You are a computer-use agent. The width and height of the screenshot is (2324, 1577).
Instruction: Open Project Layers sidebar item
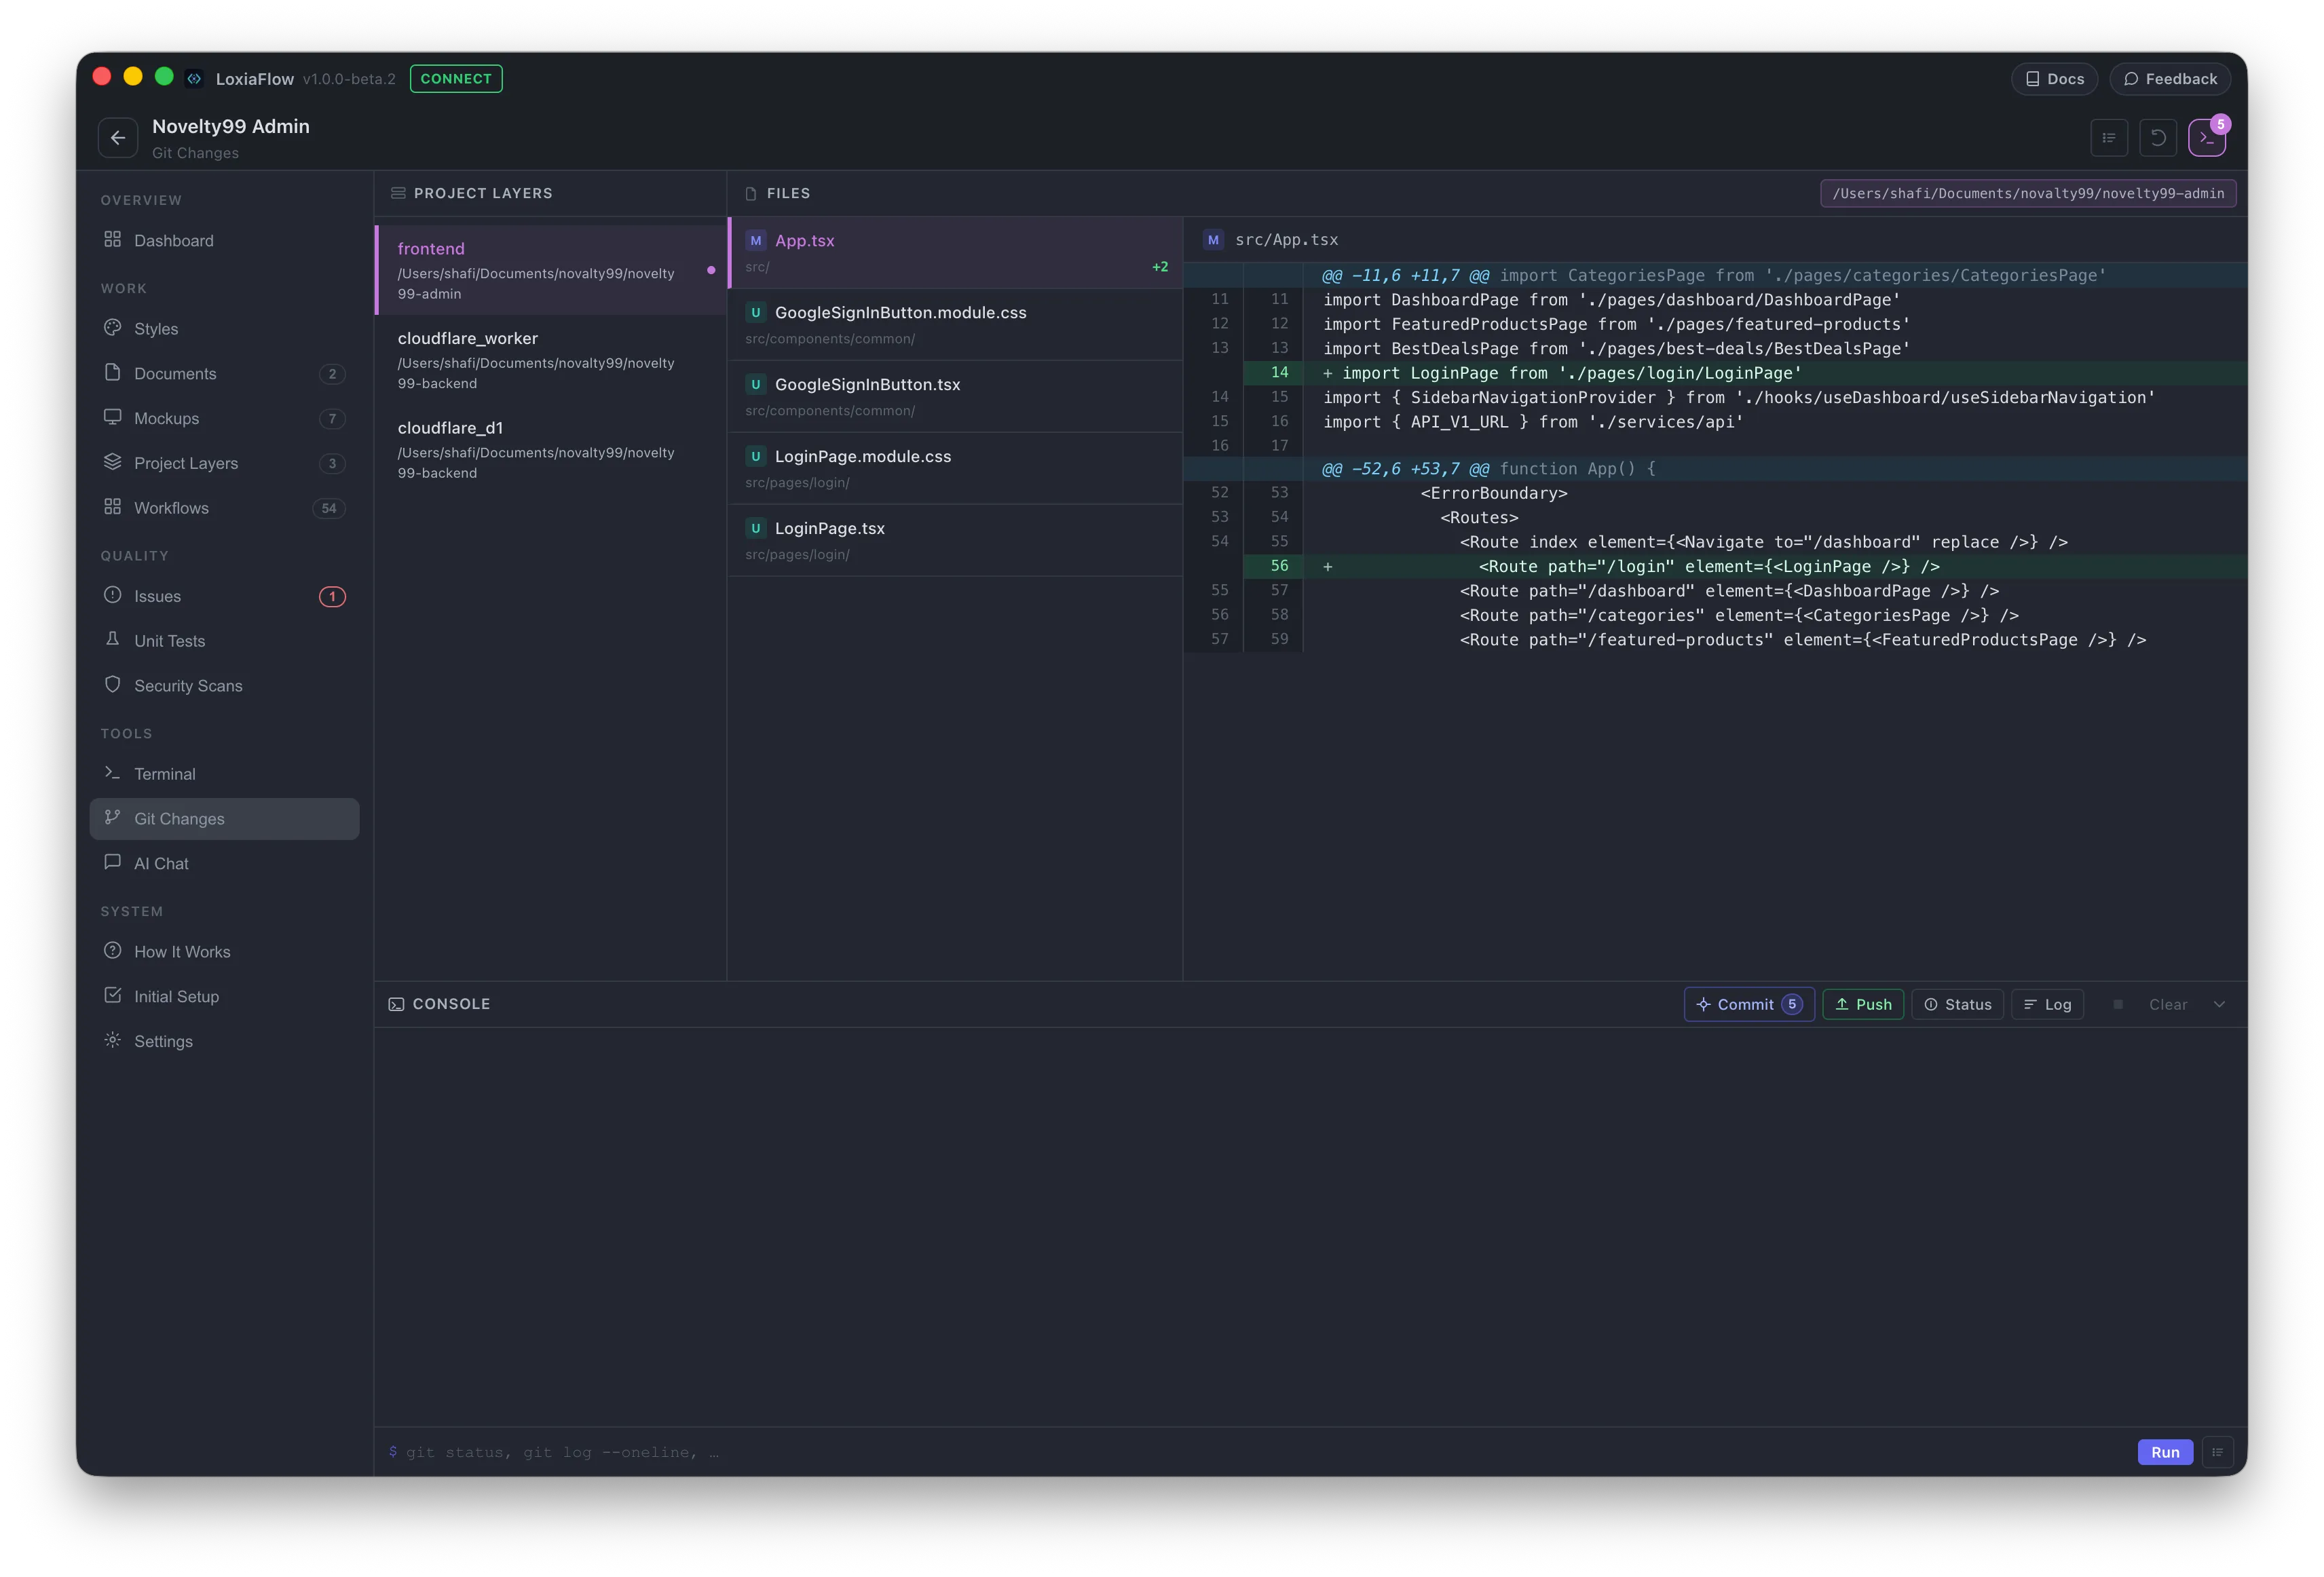coord(224,463)
